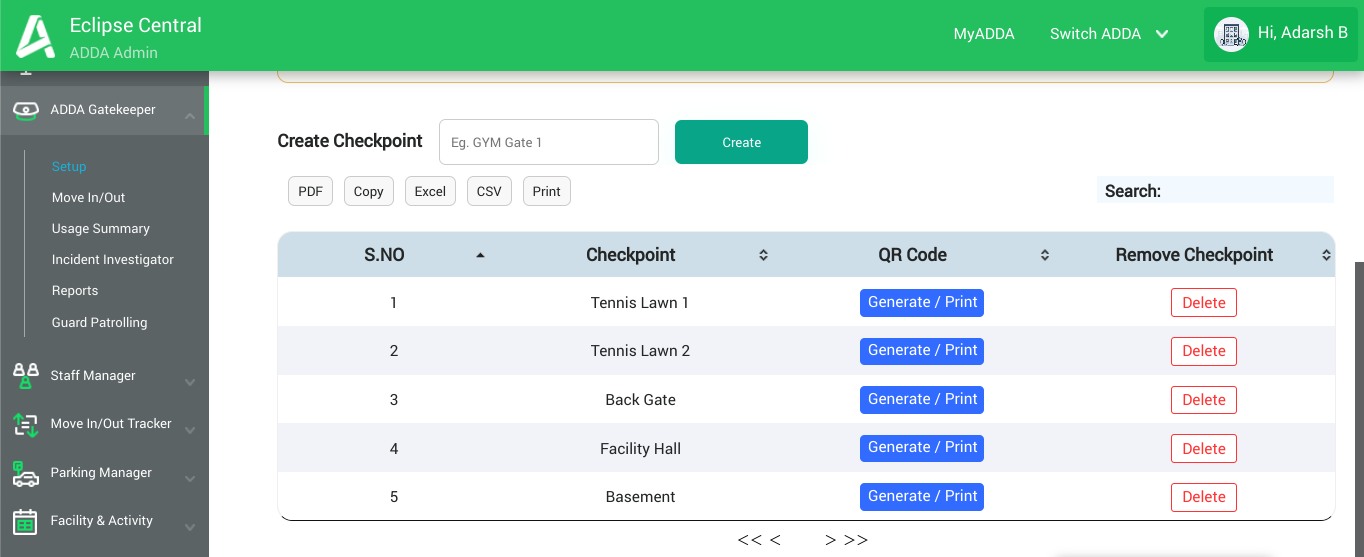Click the ADDA logo icon
Viewport: 1364px width, 557px height.
[35, 36]
